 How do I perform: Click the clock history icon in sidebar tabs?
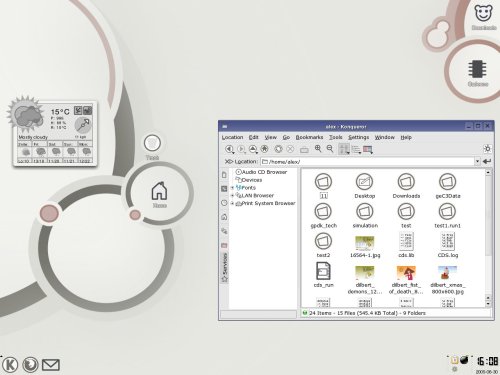click(x=224, y=203)
